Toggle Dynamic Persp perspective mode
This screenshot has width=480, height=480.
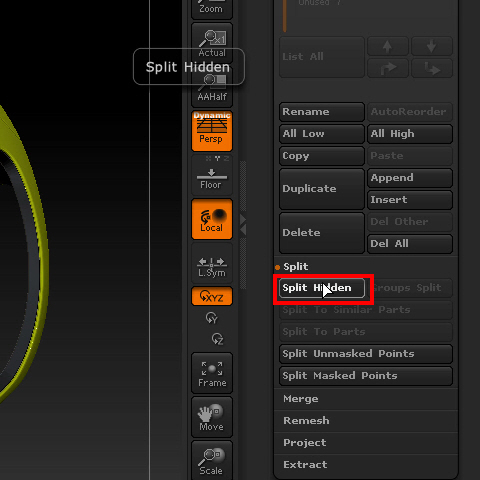[212, 131]
